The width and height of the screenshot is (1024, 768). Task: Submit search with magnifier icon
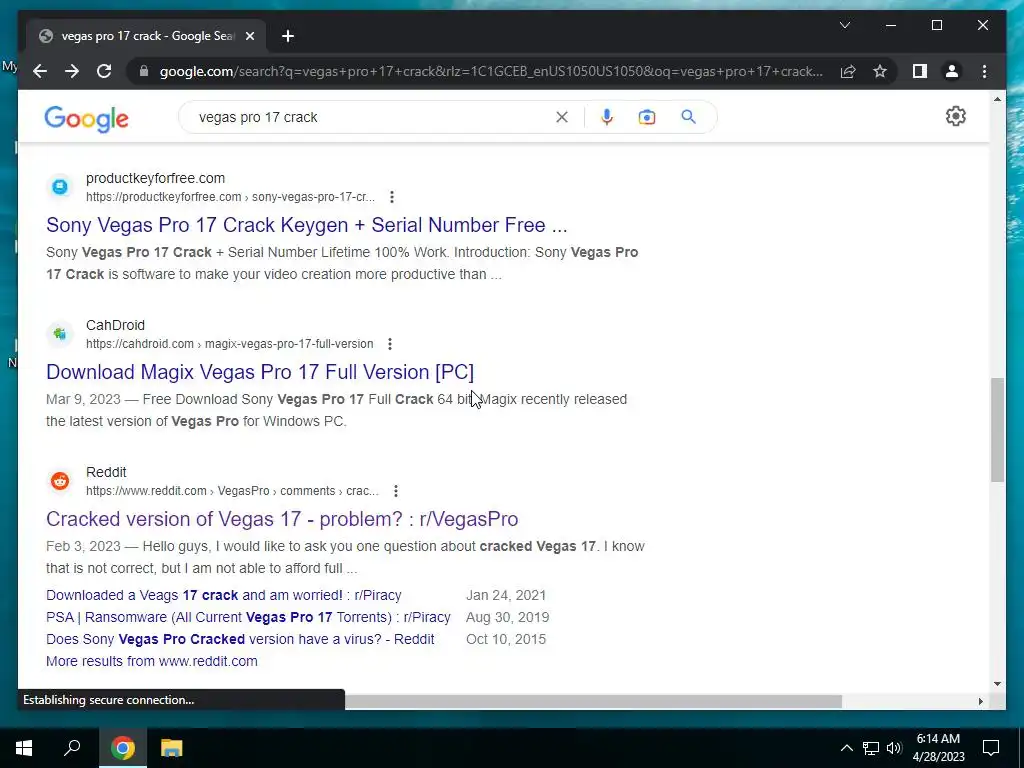(688, 117)
